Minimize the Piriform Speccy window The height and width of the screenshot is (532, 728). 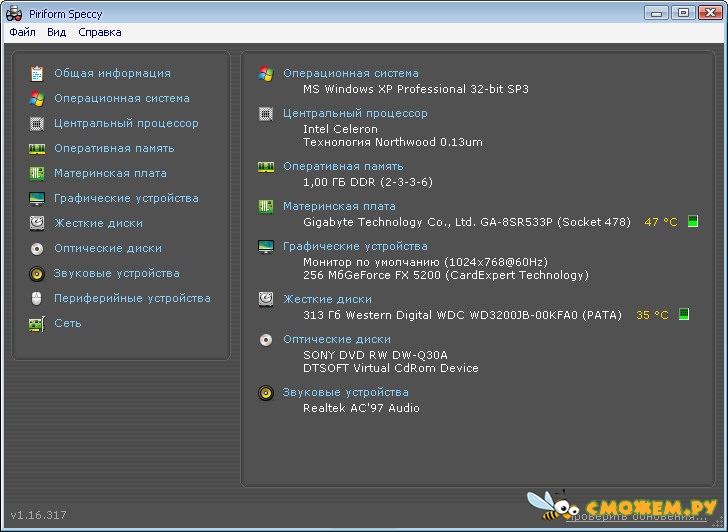coord(656,13)
